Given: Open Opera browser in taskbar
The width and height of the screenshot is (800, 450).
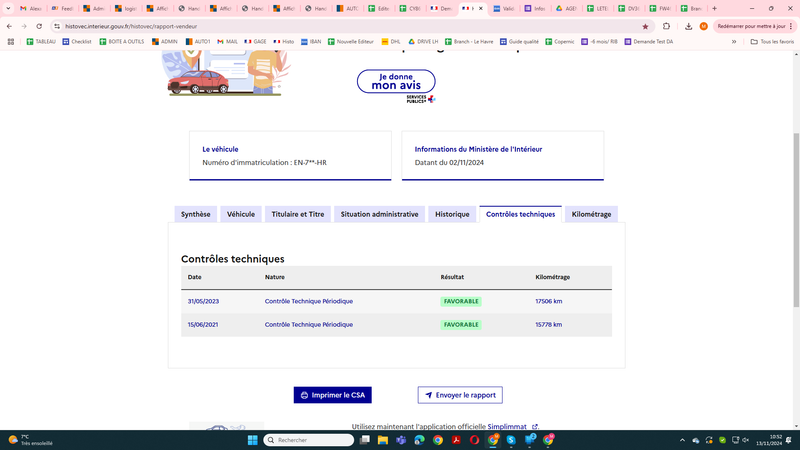Looking at the screenshot, I should coord(474,440).
